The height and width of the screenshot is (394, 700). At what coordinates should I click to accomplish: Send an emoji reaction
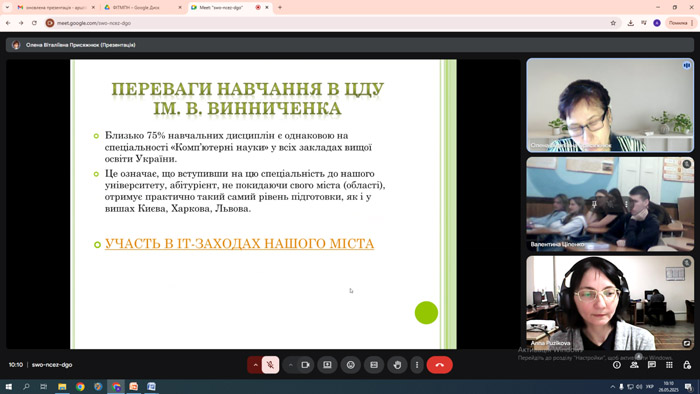[x=350, y=365]
